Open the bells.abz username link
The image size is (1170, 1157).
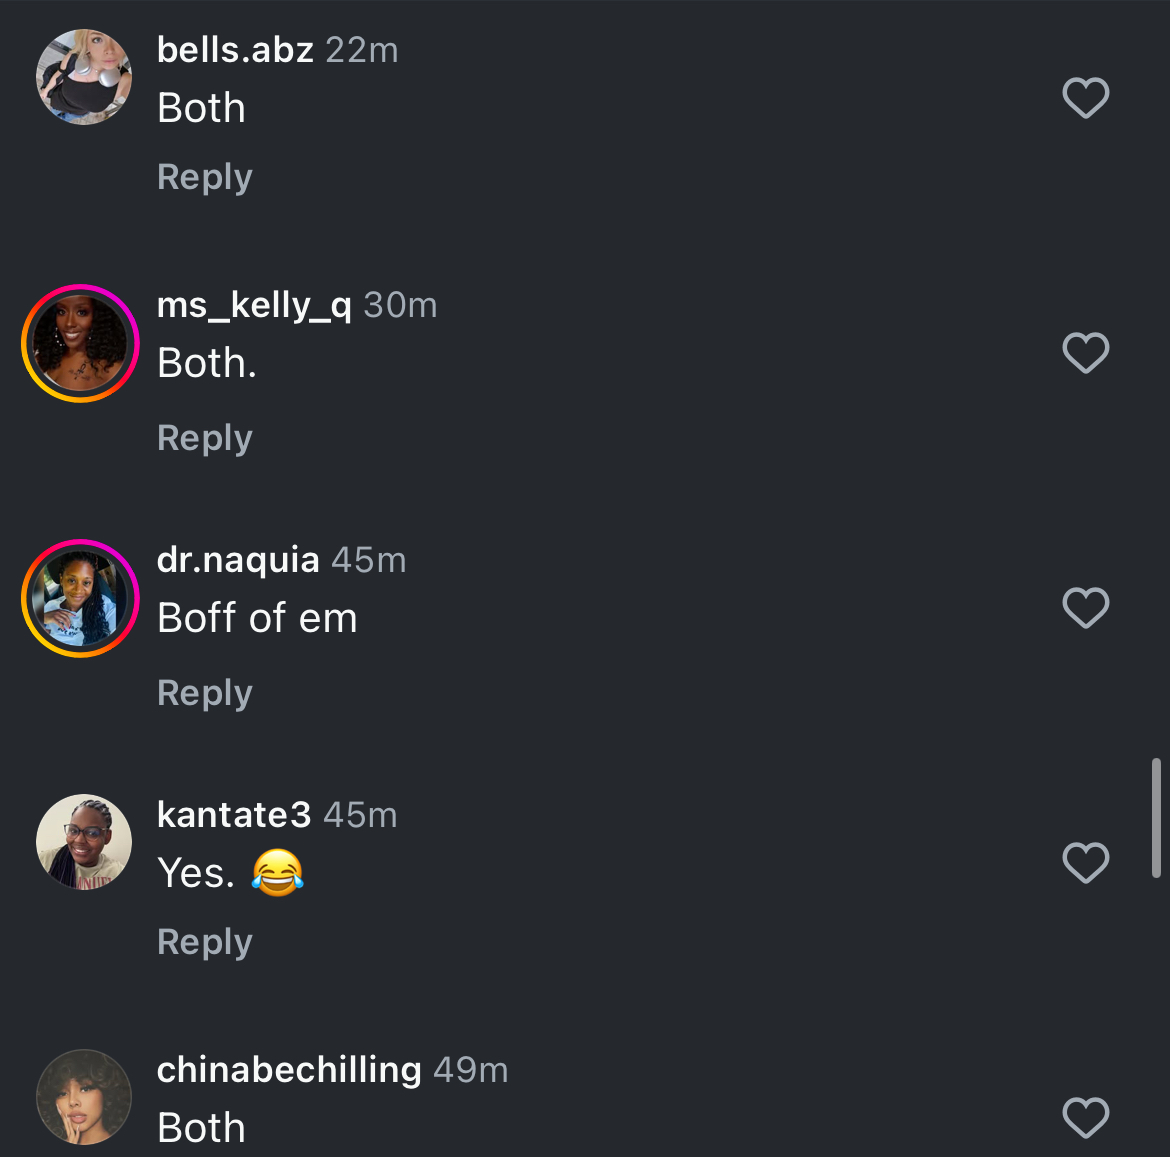coord(235,50)
